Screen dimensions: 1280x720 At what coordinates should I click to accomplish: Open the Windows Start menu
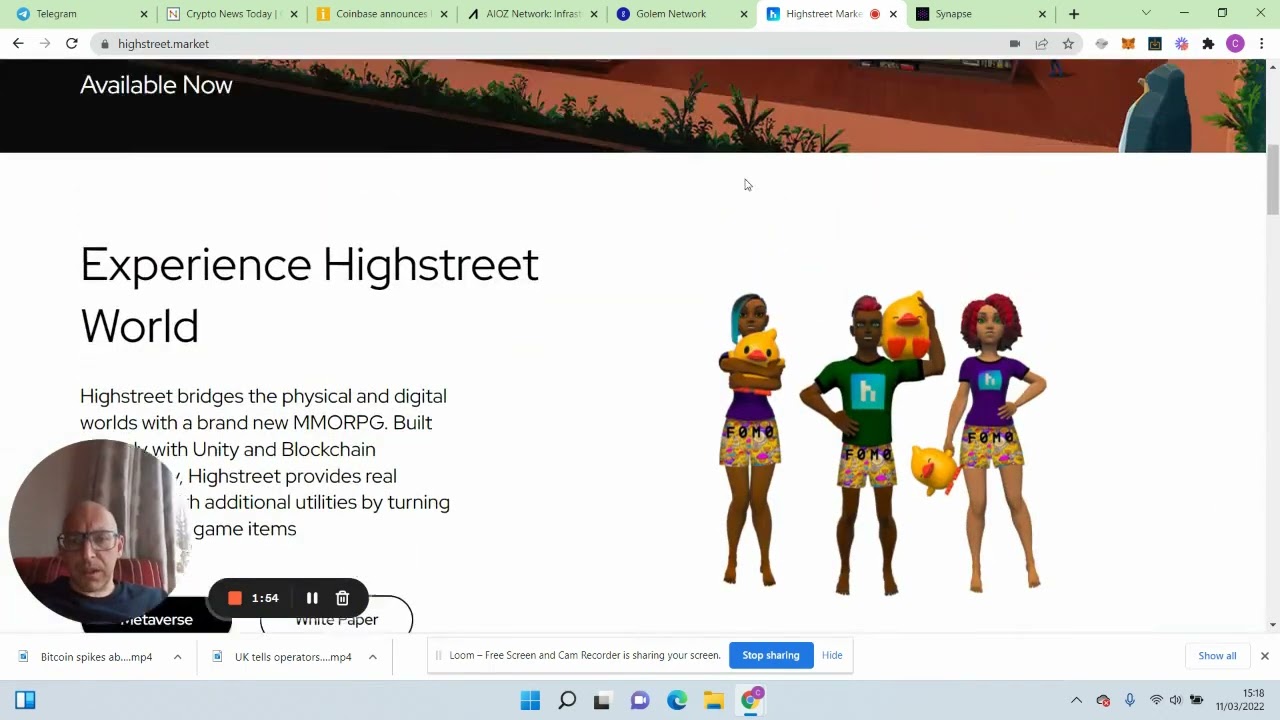point(530,700)
